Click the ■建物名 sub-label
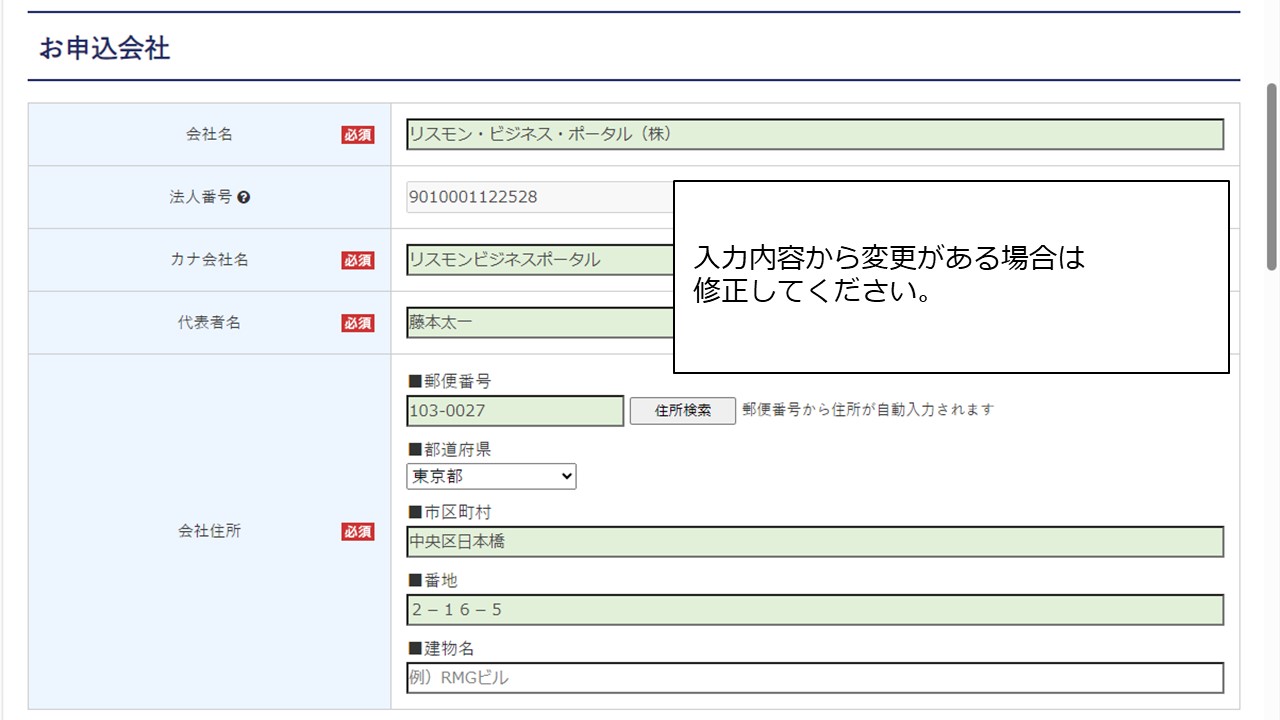 tap(441, 649)
